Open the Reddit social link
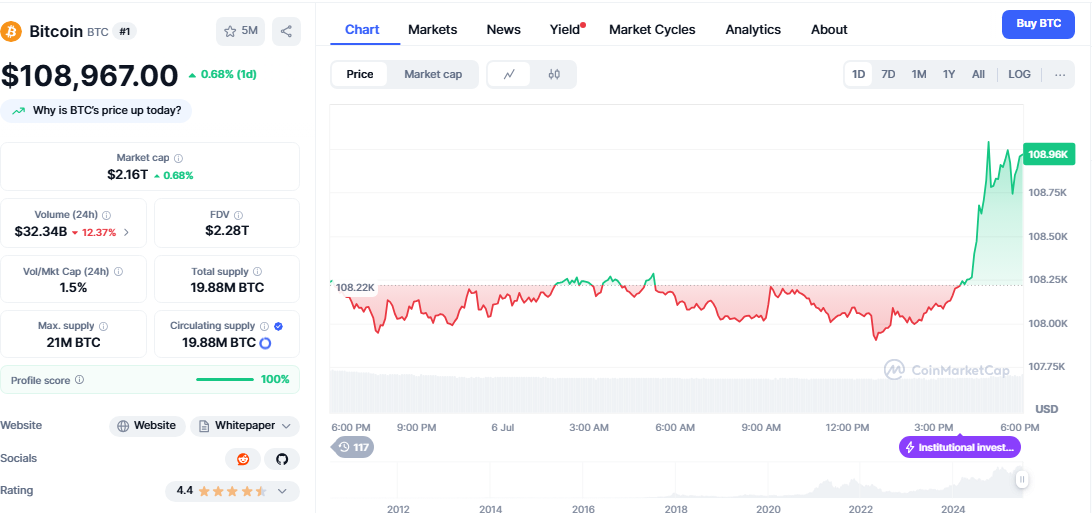This screenshot has height=513, width=1092. 243,459
